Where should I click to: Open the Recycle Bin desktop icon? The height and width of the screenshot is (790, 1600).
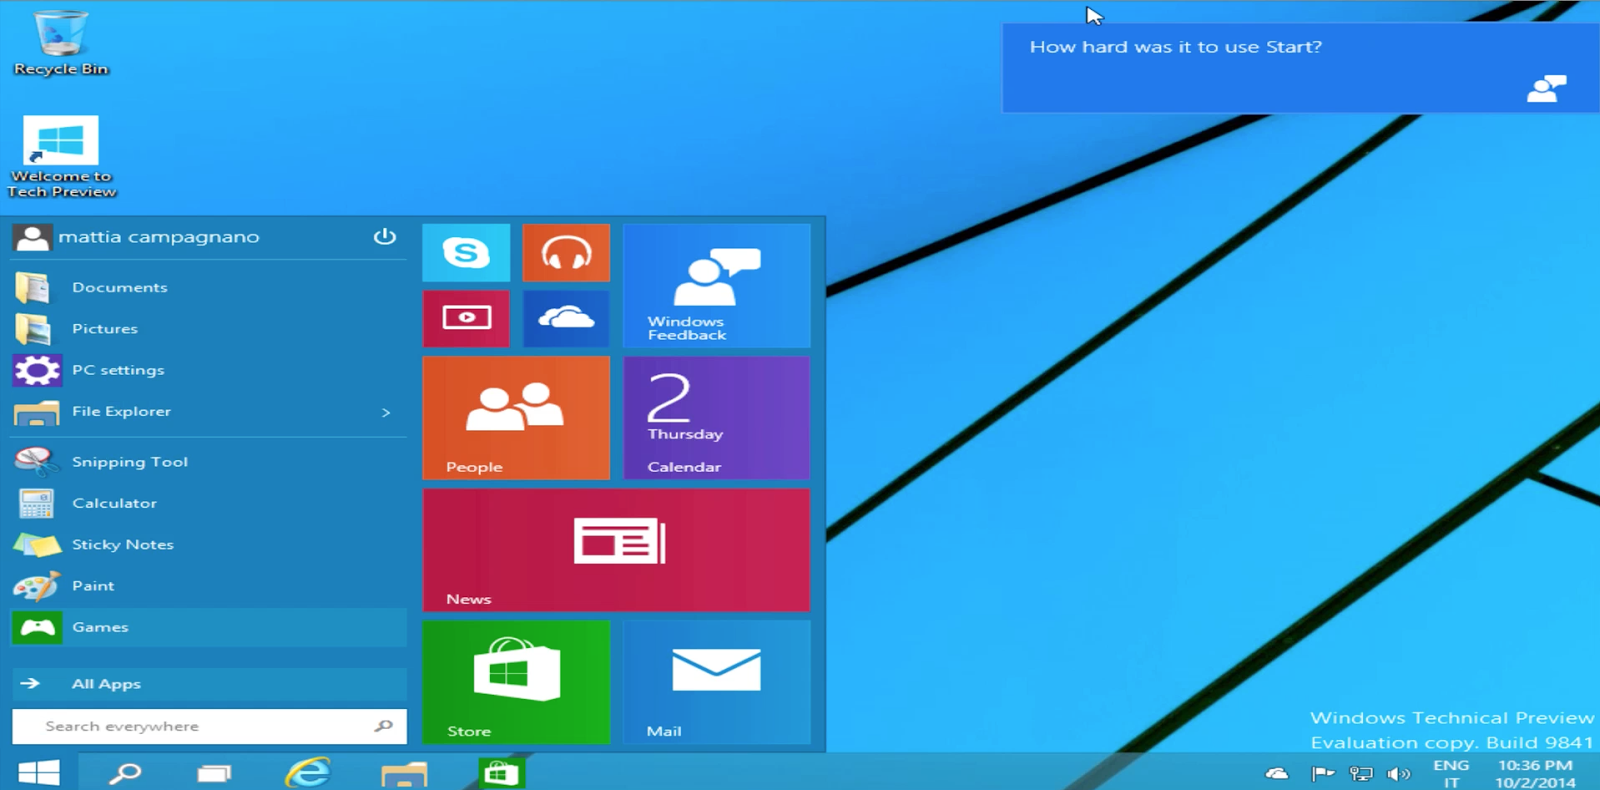pos(60,43)
